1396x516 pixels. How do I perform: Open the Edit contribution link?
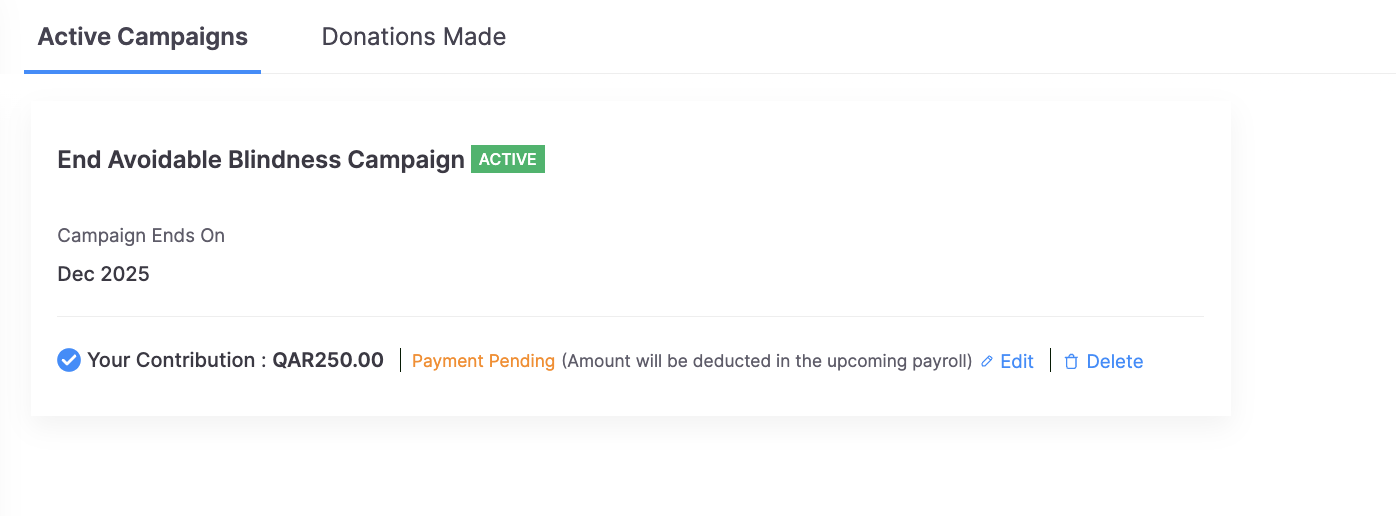[1016, 362]
